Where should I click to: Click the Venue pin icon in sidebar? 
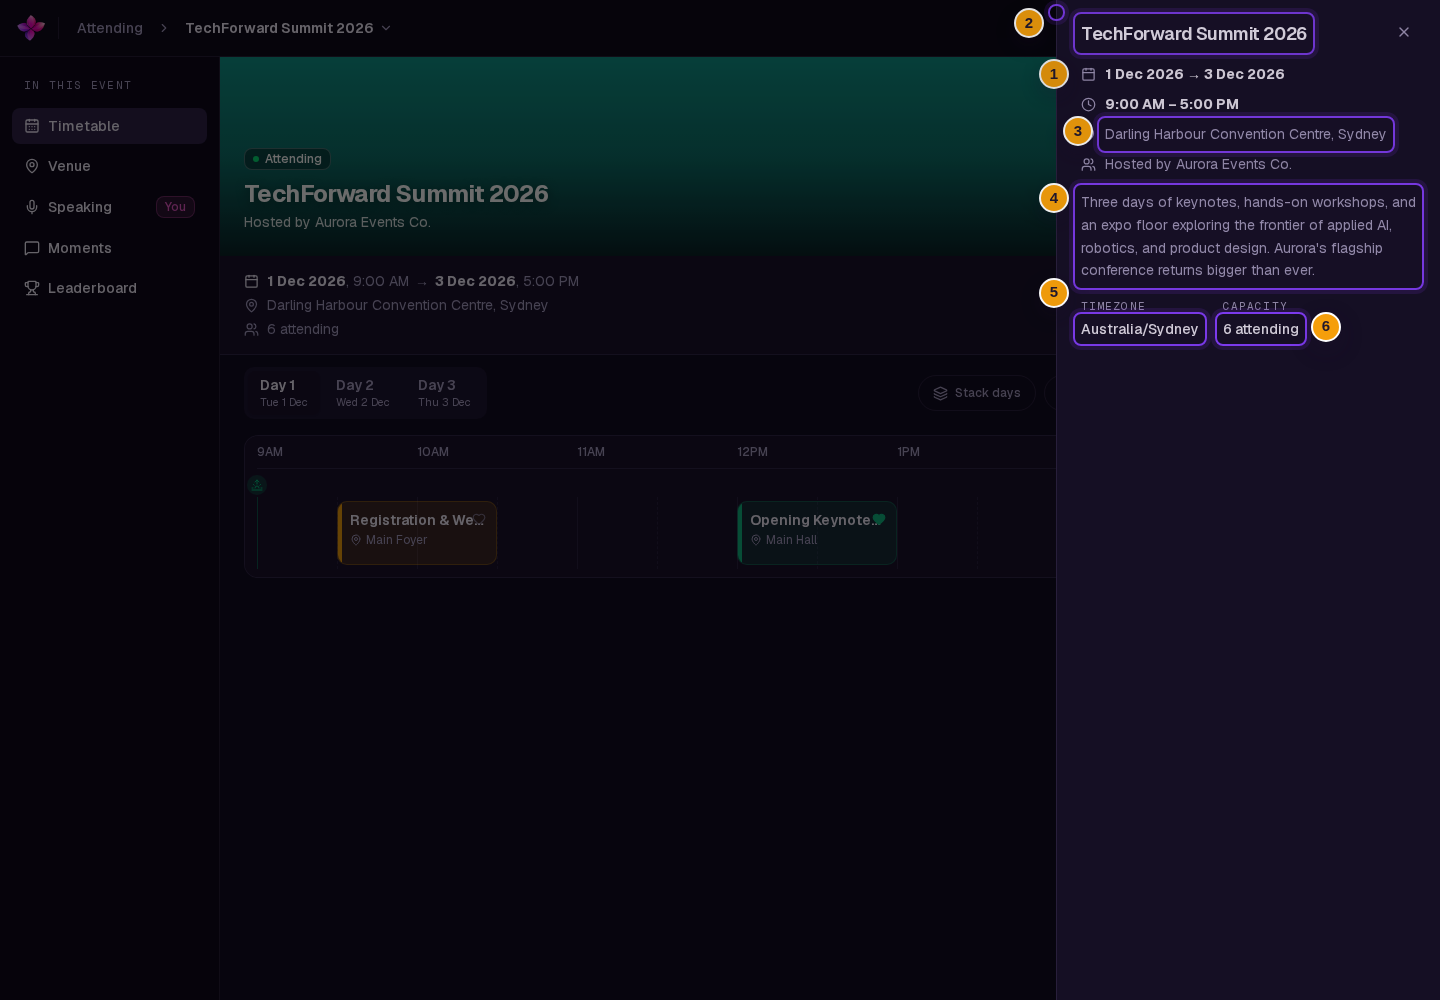point(32,166)
